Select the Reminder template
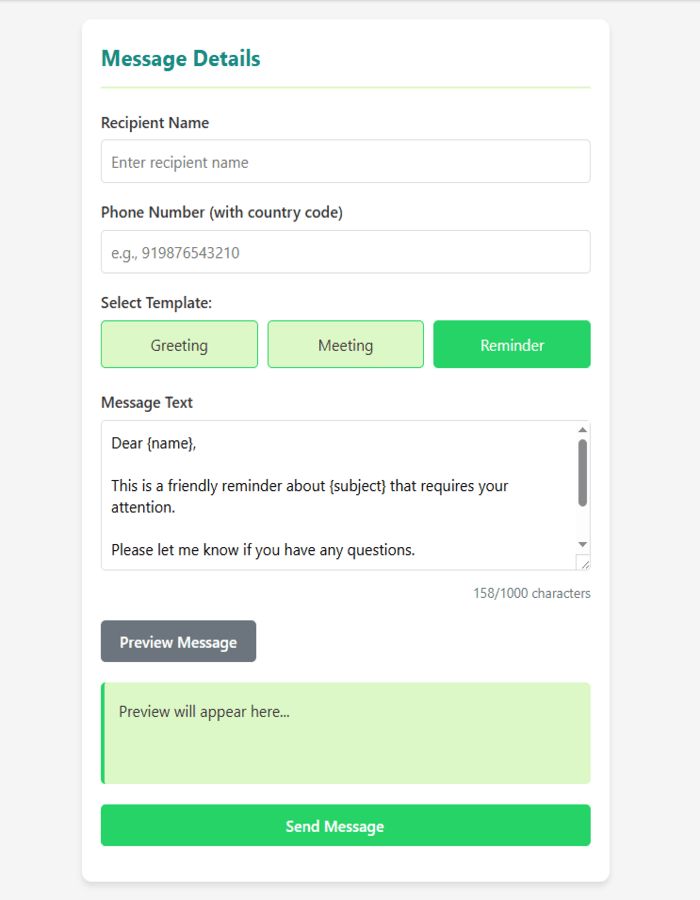The height and width of the screenshot is (900, 700). click(x=511, y=345)
